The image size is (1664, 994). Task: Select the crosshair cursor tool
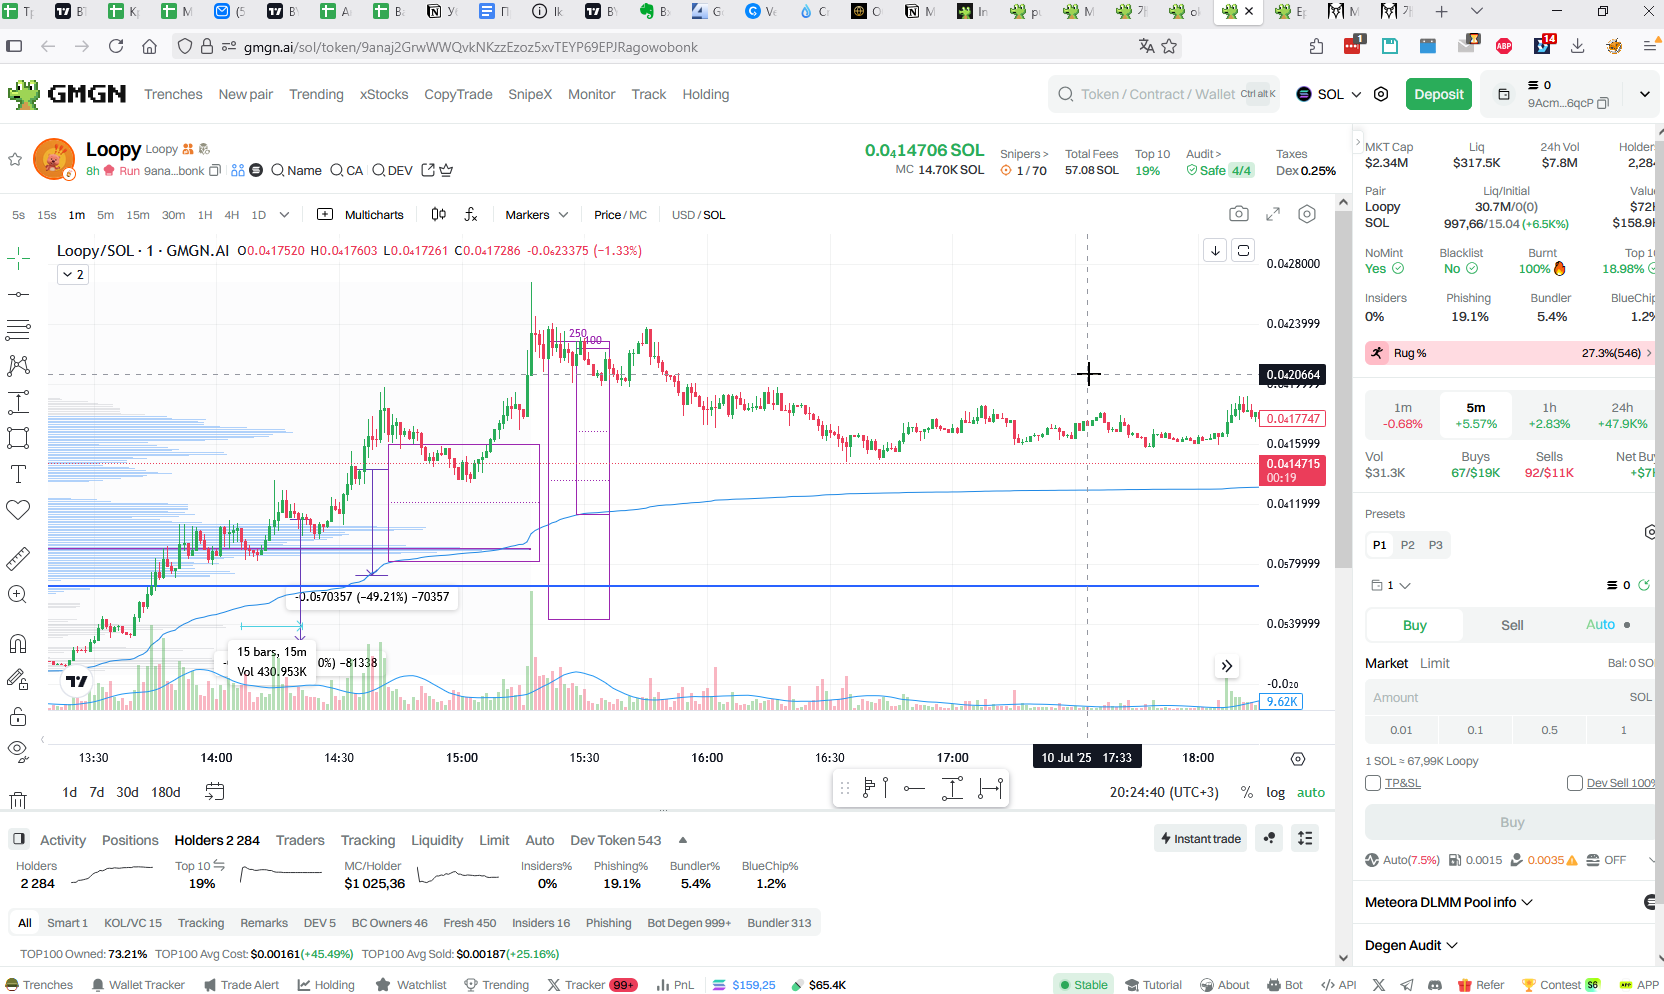pos(18,259)
